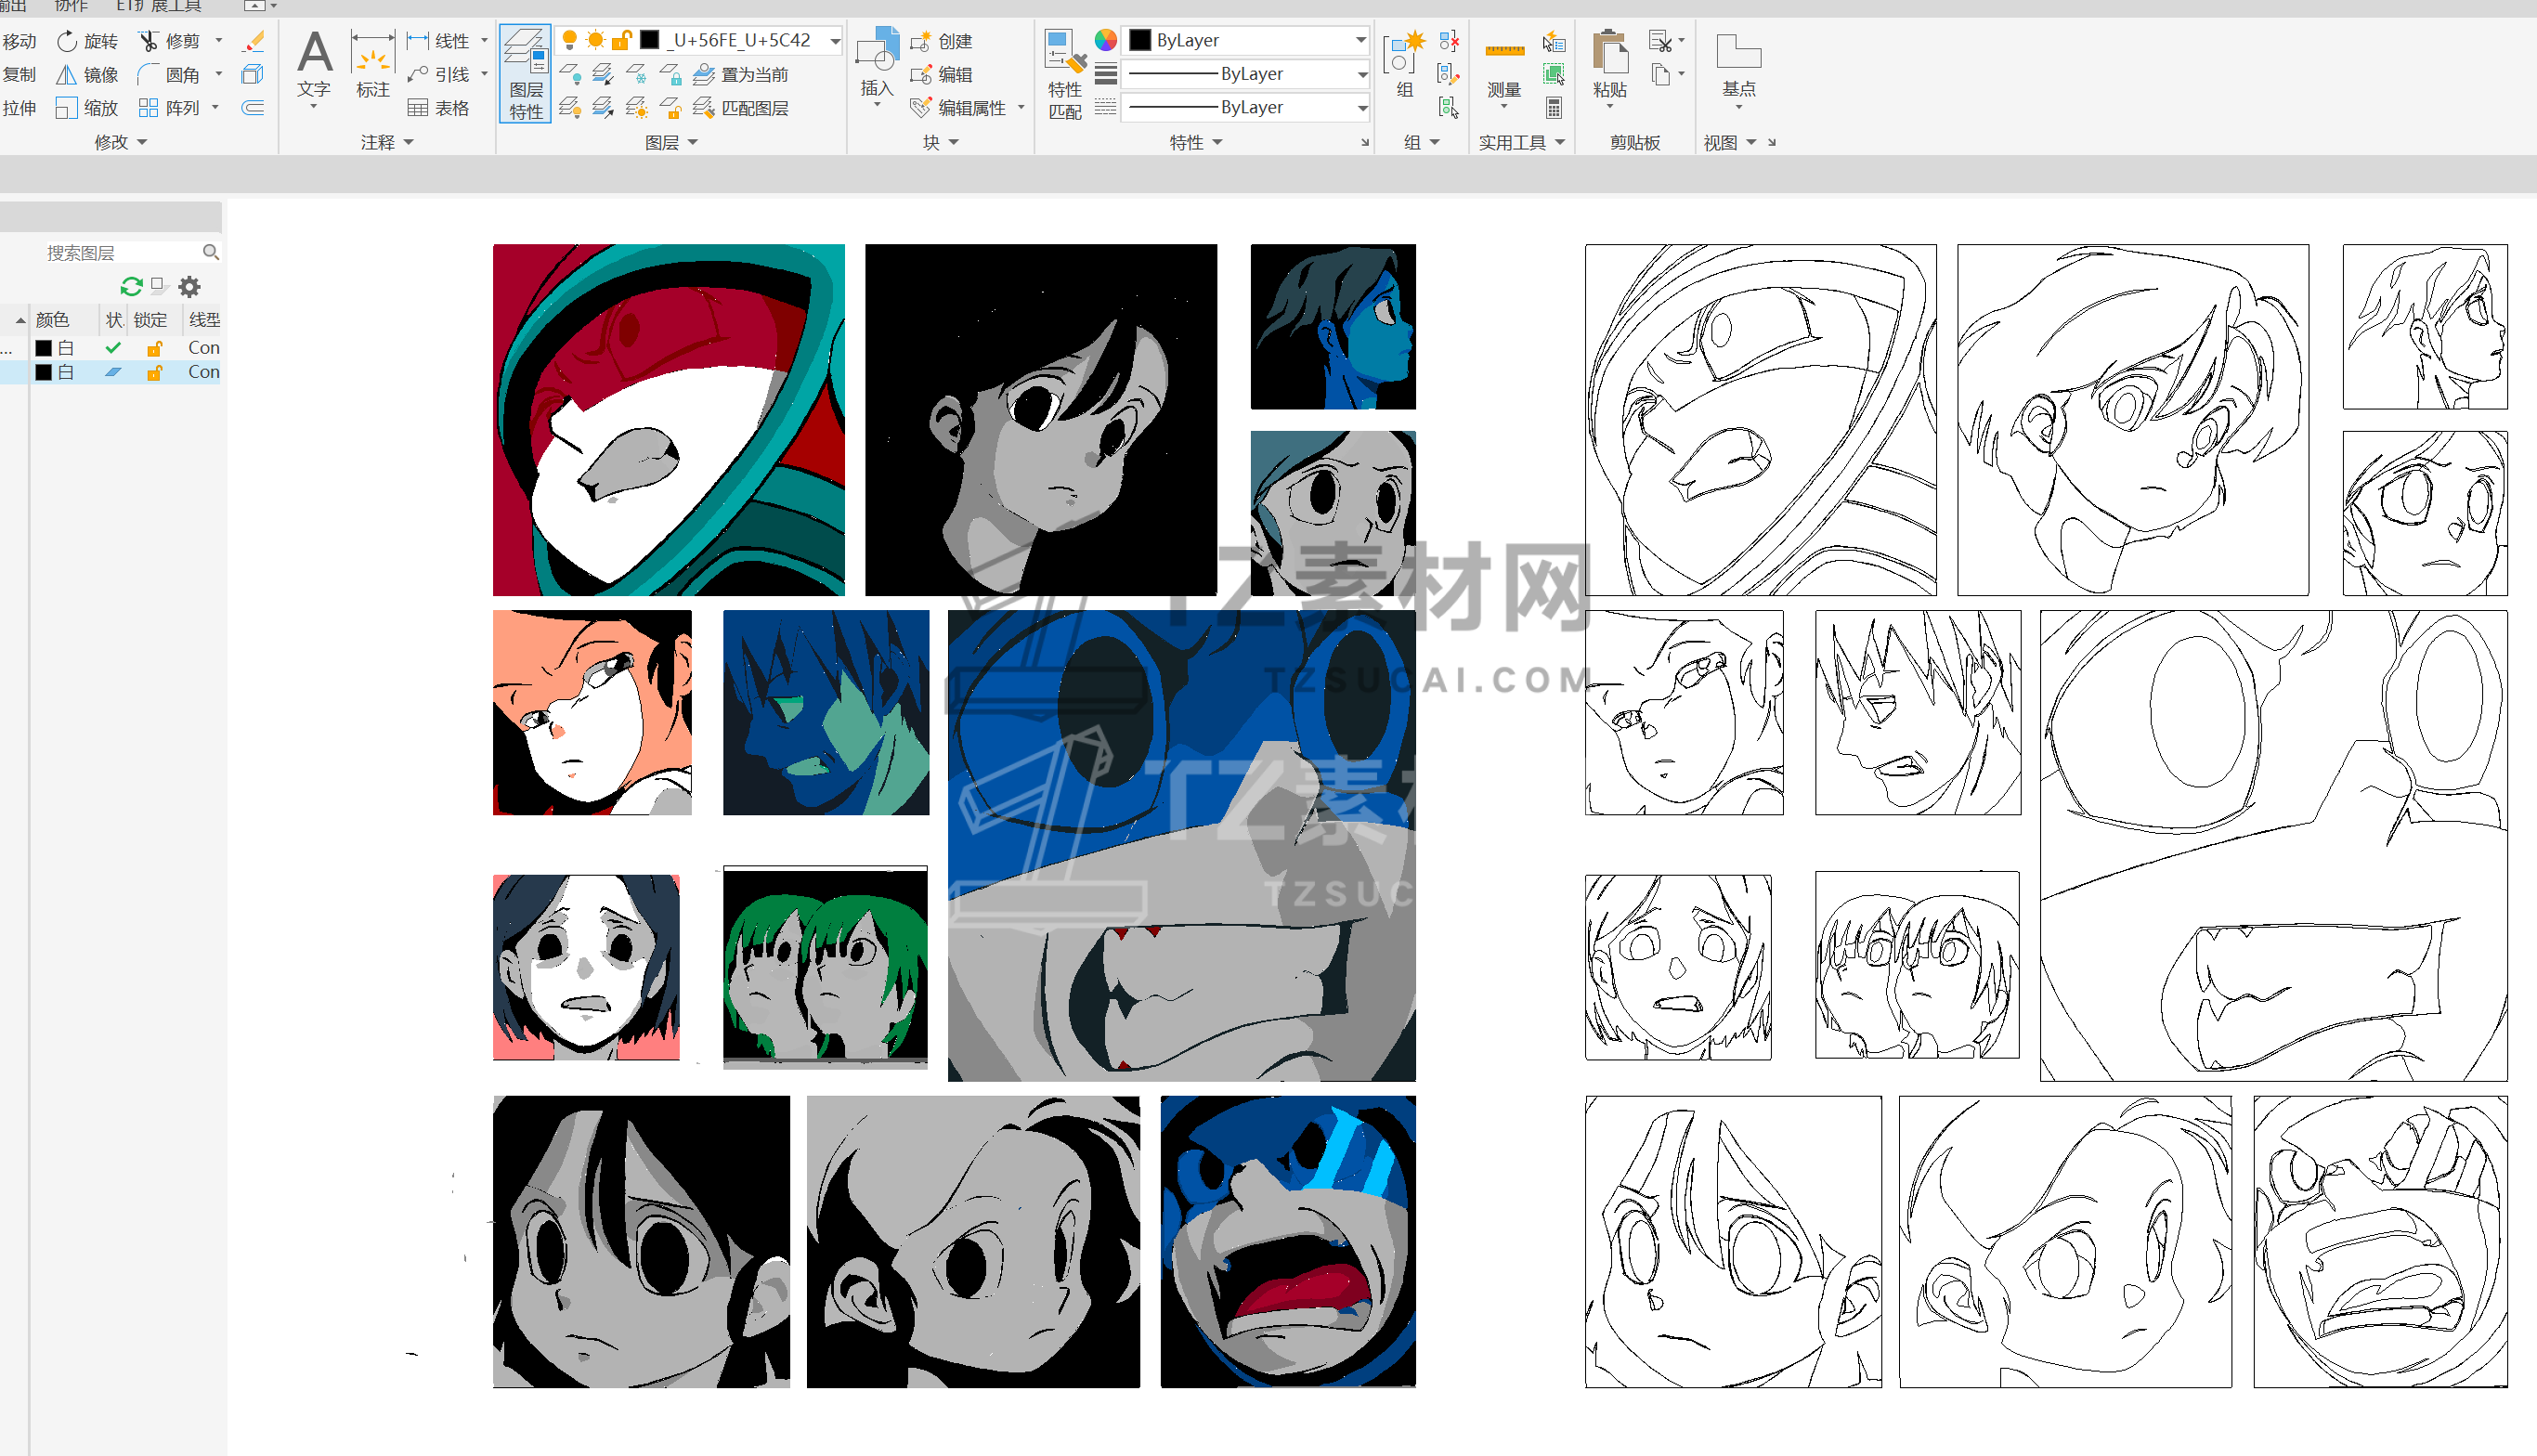Toggle lock on the first layer row
The width and height of the screenshot is (2537, 1456).
pos(154,348)
